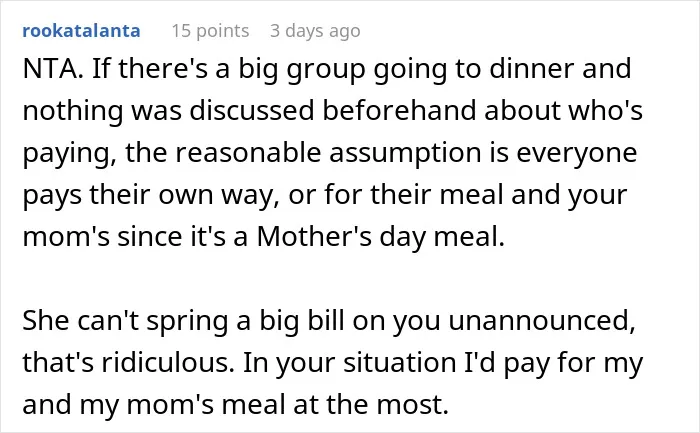Click the word 'paying,' in the comment
The image size is (700, 433).
70,154
